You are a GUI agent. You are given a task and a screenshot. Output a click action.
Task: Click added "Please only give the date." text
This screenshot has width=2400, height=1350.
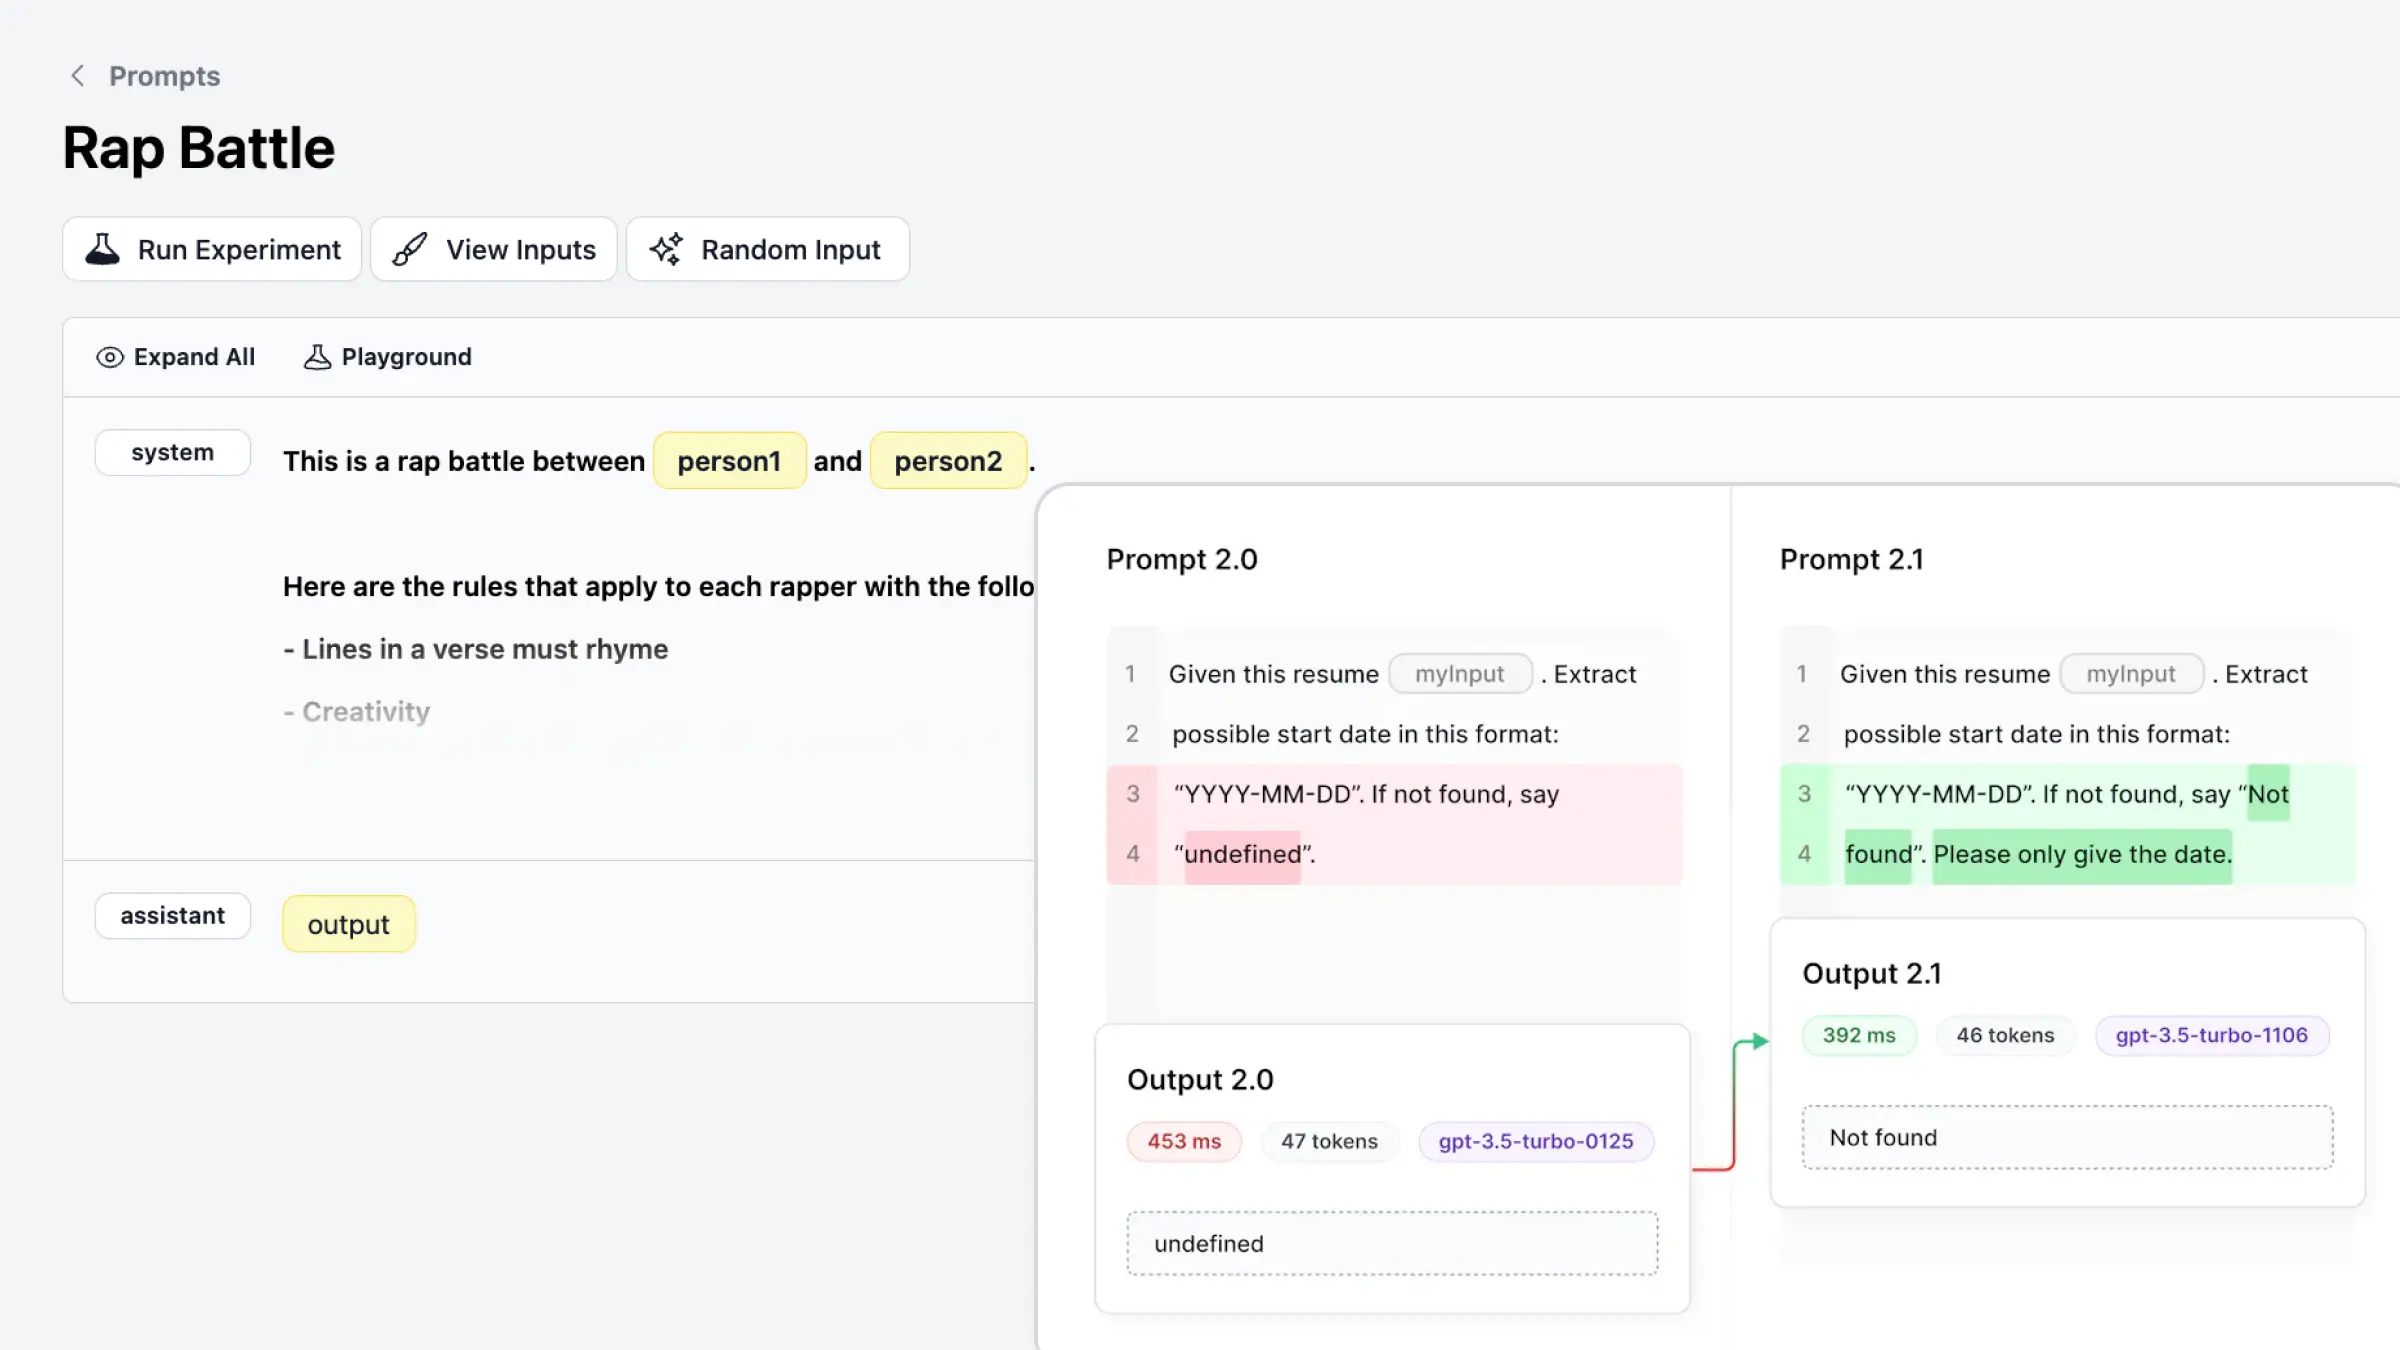[x=2082, y=855]
